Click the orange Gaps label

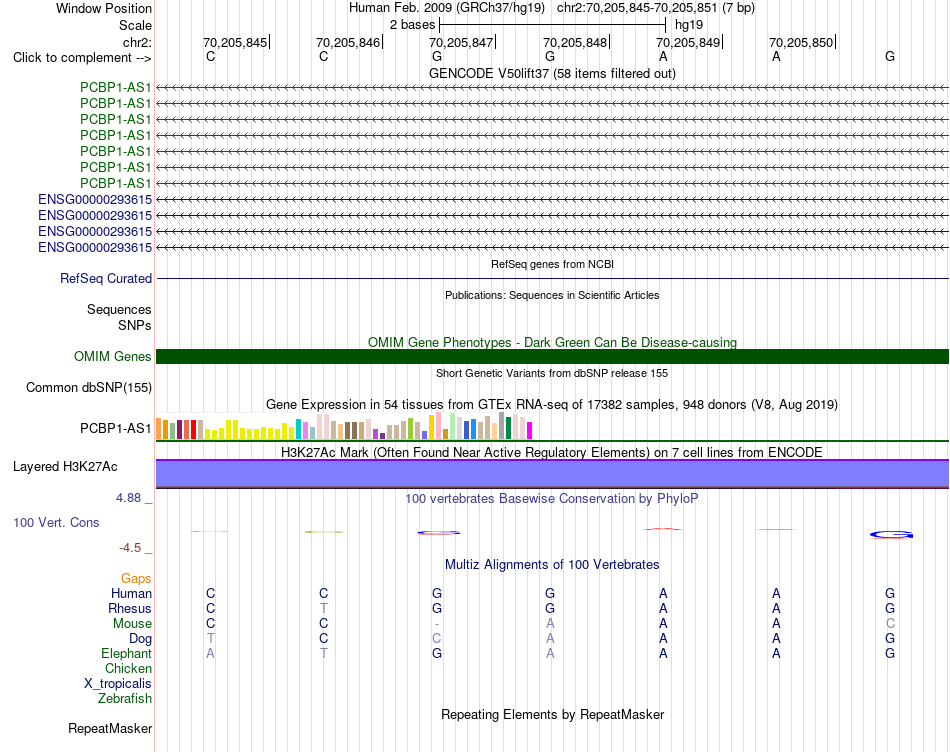click(136, 579)
